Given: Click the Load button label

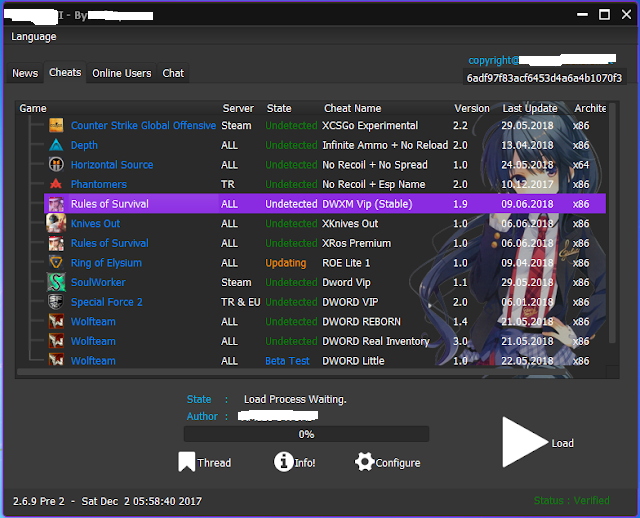Looking at the screenshot, I should coord(562,443).
